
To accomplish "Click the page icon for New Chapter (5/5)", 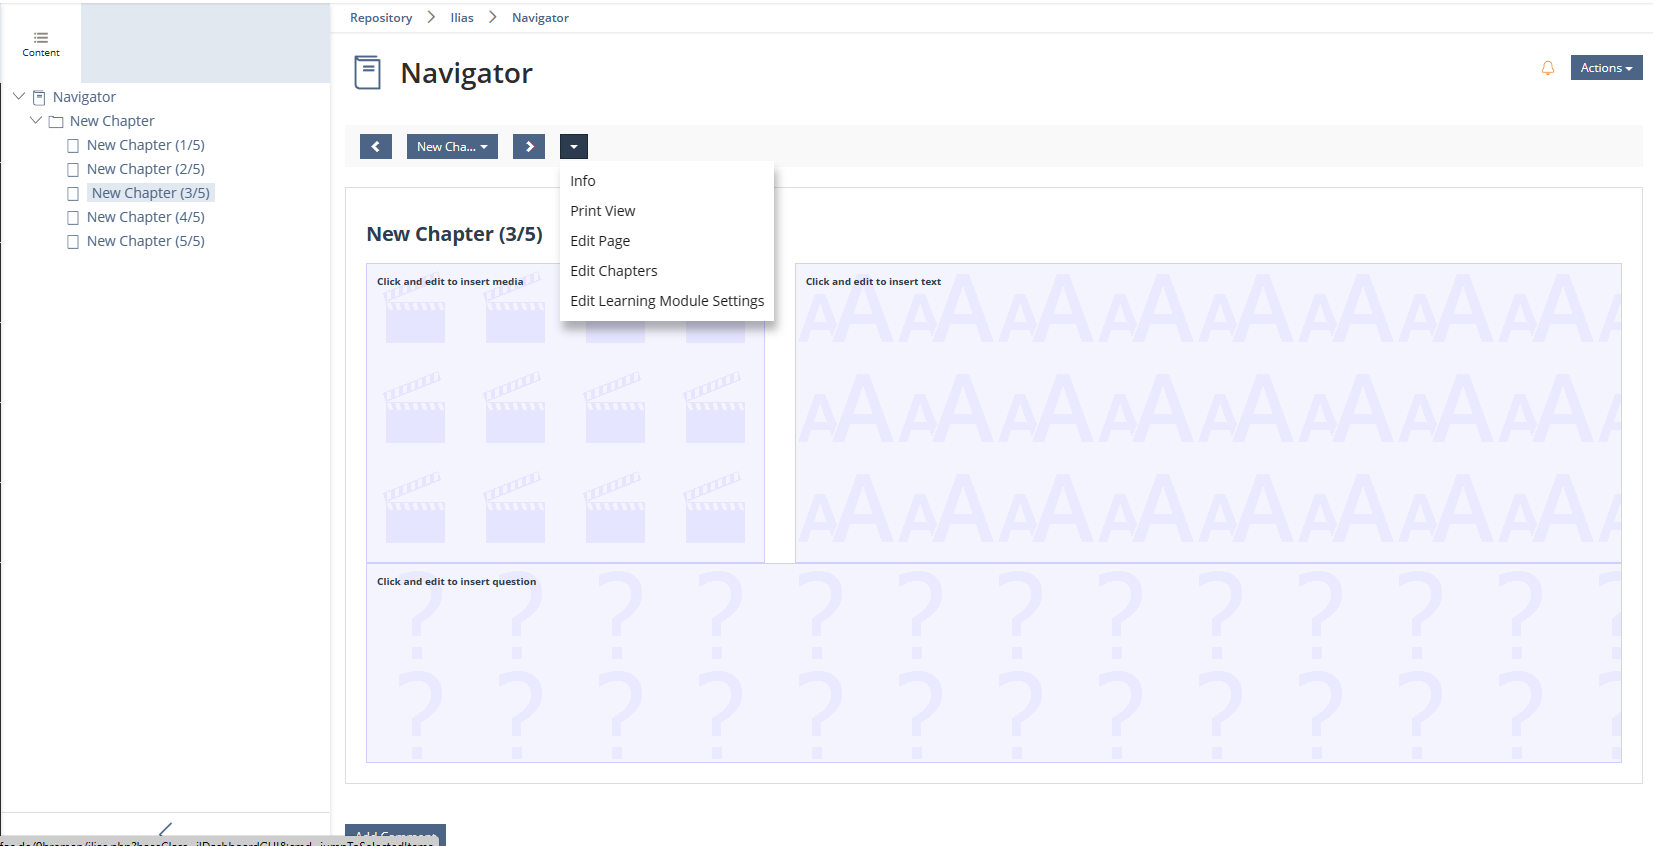I will coord(73,242).
